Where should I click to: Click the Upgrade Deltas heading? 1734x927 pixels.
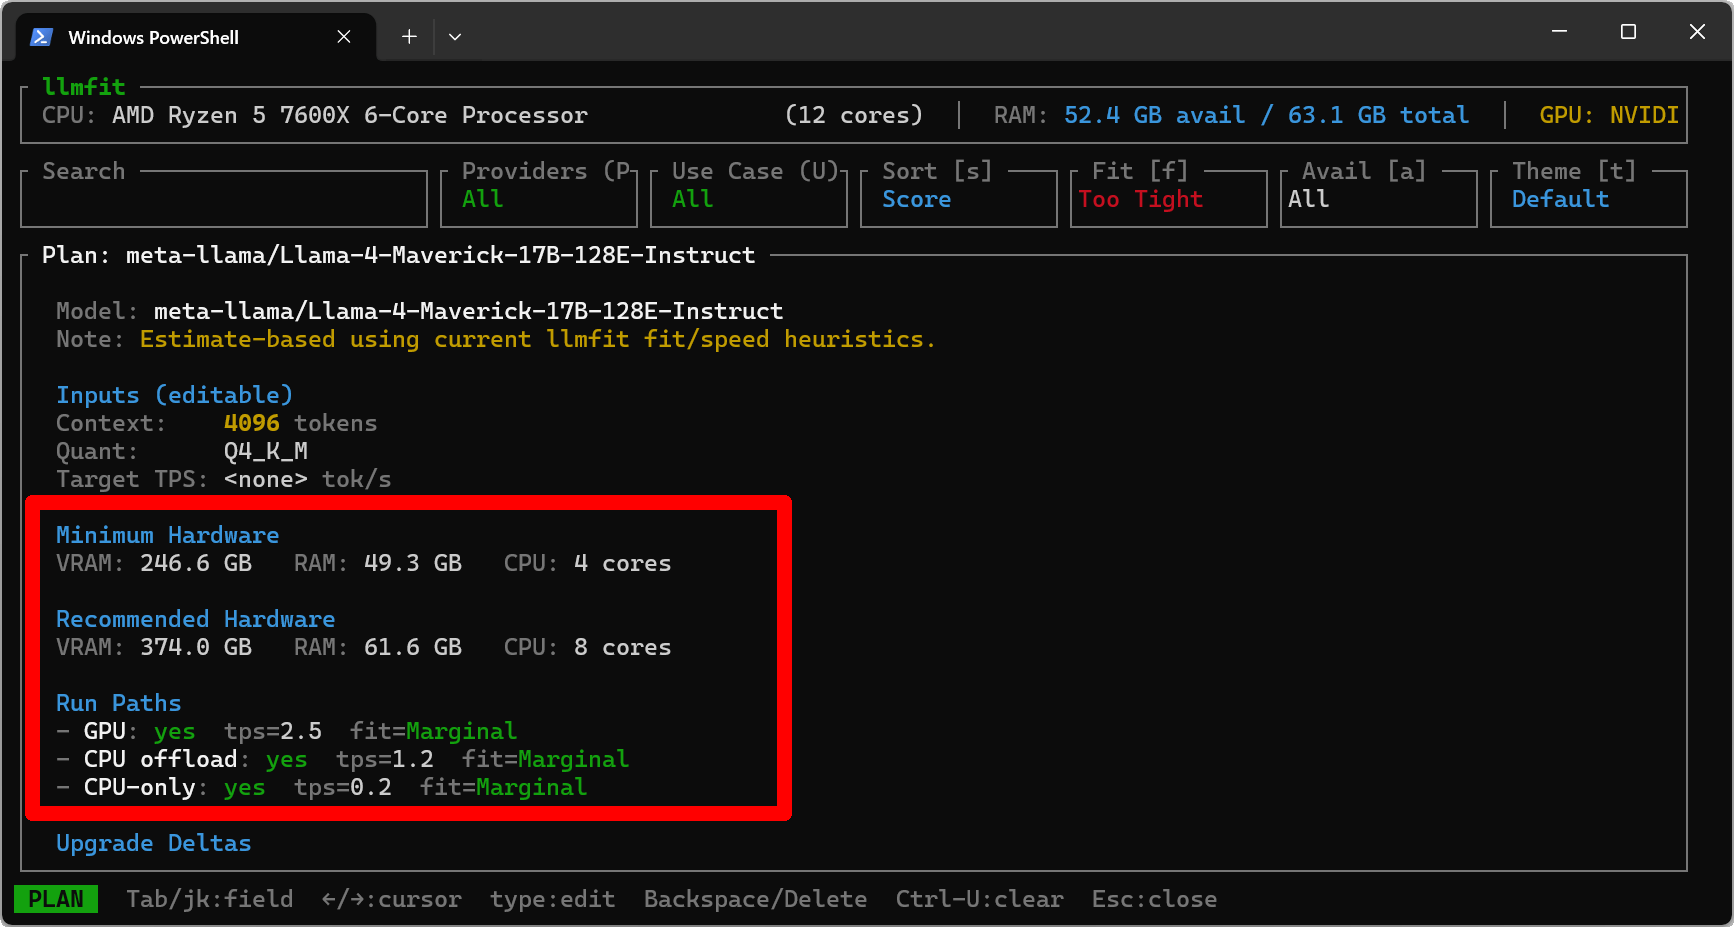(154, 843)
